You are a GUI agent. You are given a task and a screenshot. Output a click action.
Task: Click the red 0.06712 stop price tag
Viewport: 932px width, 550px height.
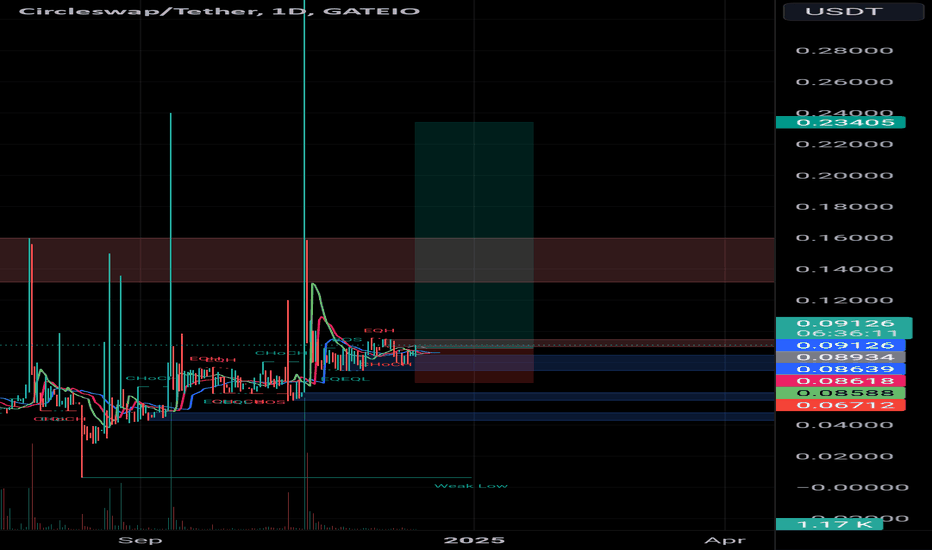(x=840, y=405)
